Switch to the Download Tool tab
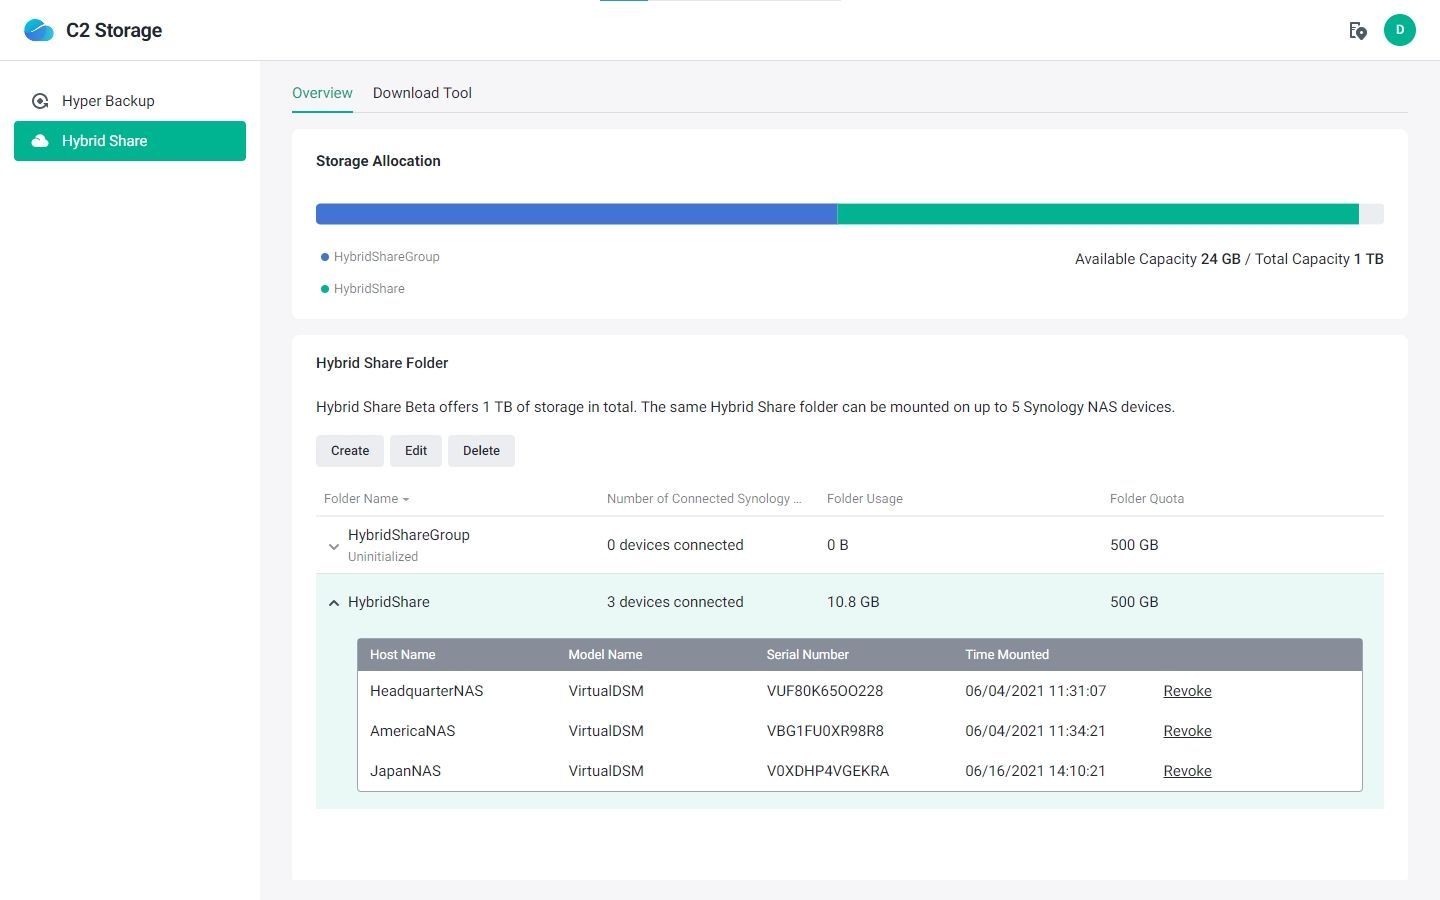1440x900 pixels. tap(422, 93)
